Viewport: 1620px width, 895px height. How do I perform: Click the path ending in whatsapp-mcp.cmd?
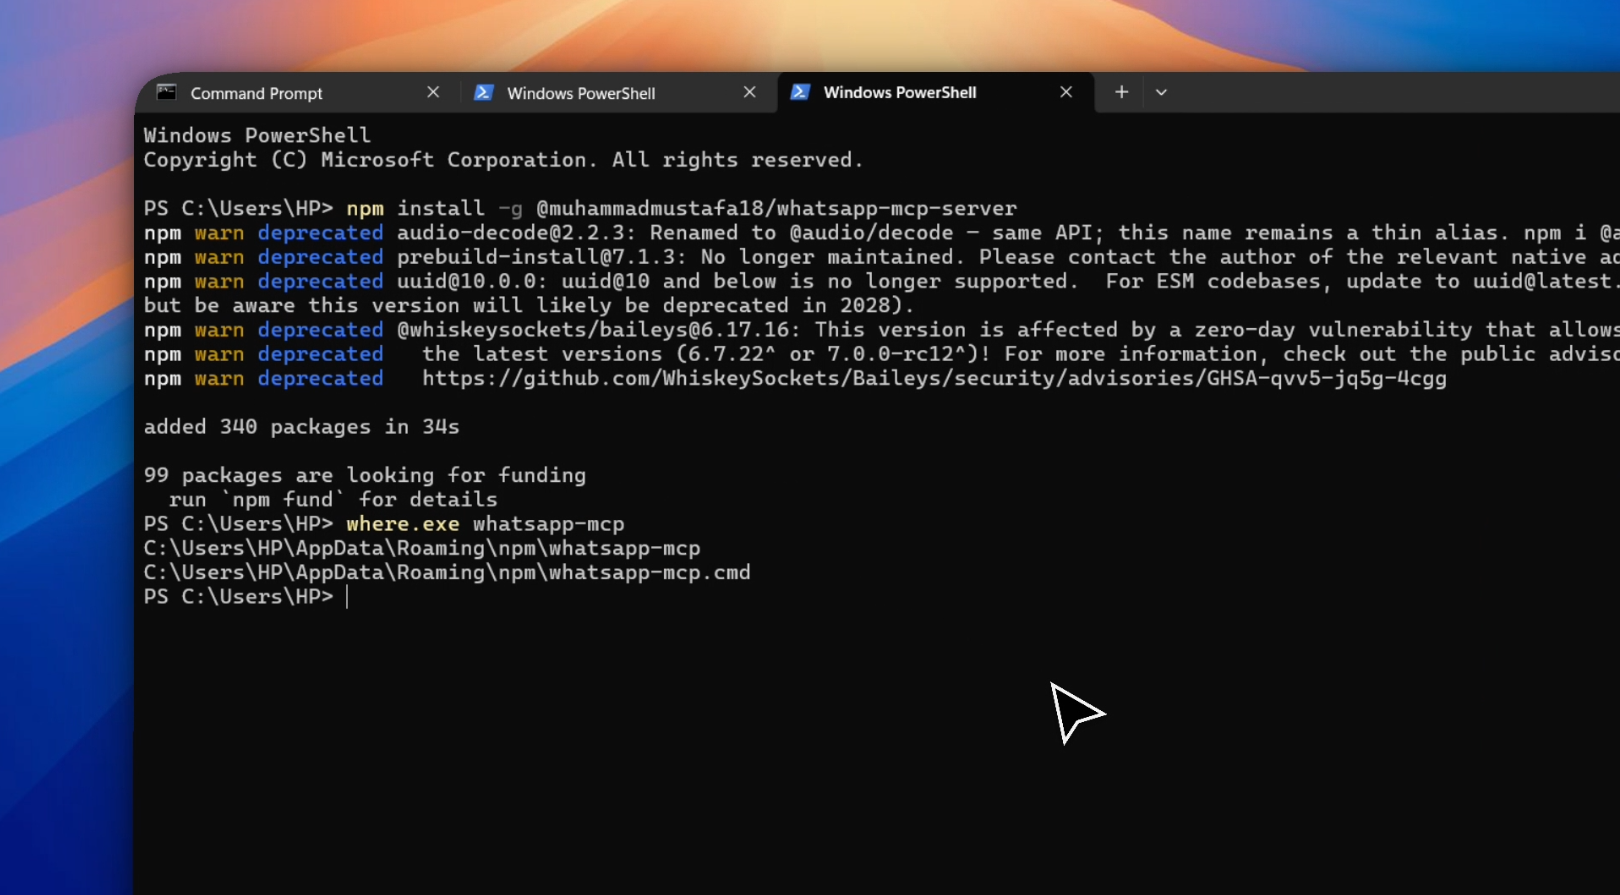point(447,572)
